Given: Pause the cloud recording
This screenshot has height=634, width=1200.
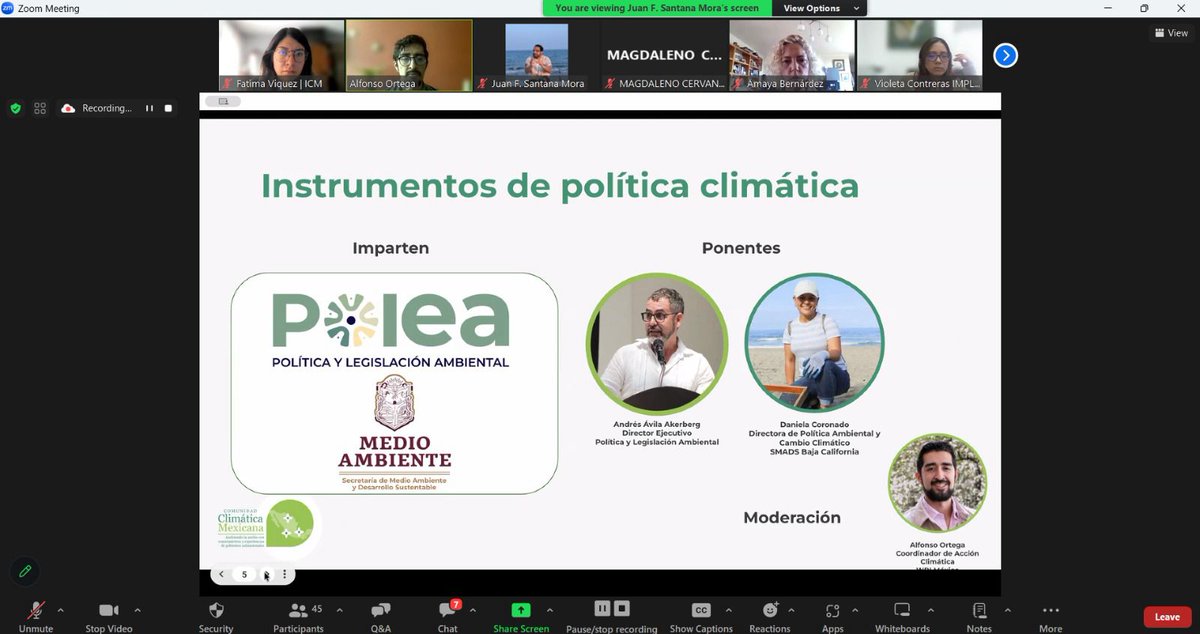Looking at the screenshot, I should (x=603, y=608).
